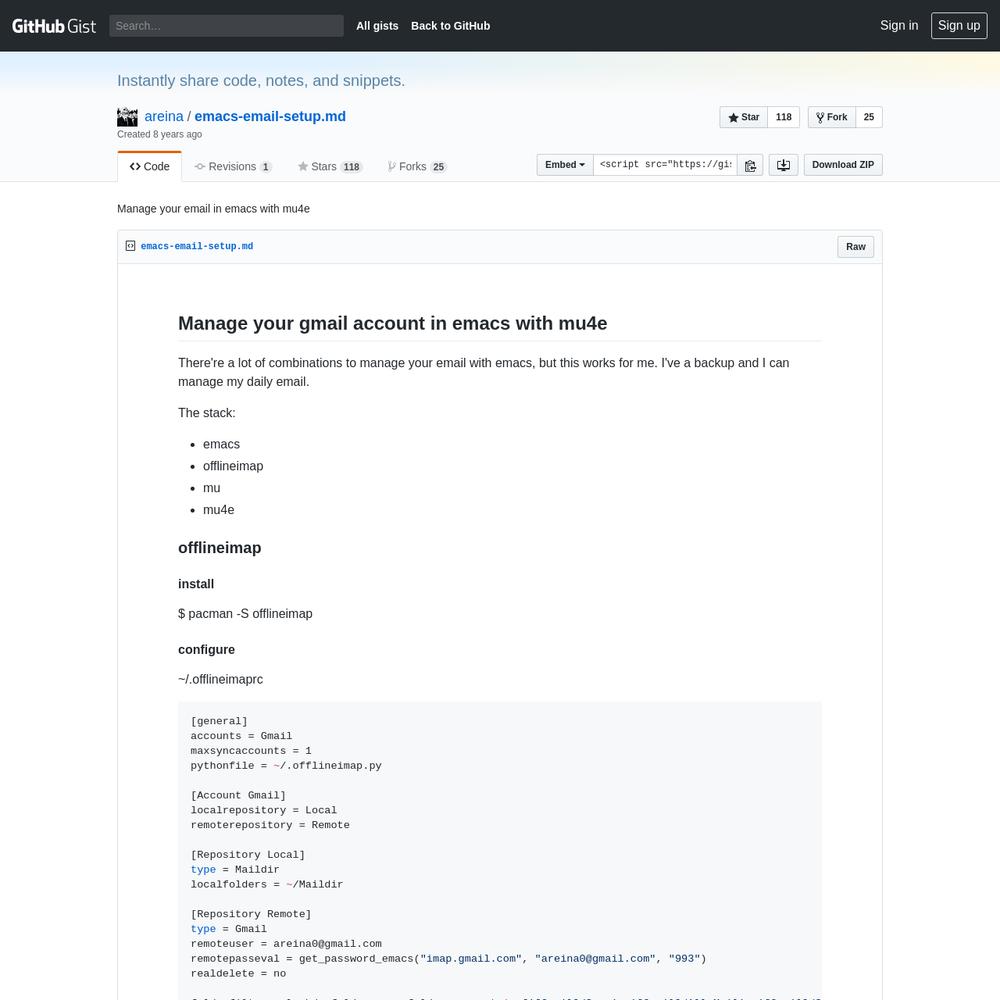View the Raw file
This screenshot has width=1000, height=1000.
855,247
